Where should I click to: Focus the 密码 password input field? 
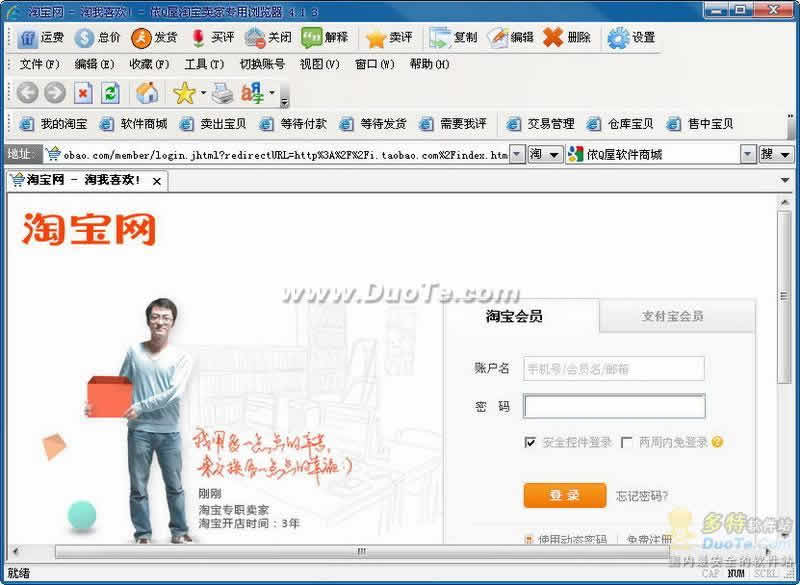[614, 406]
